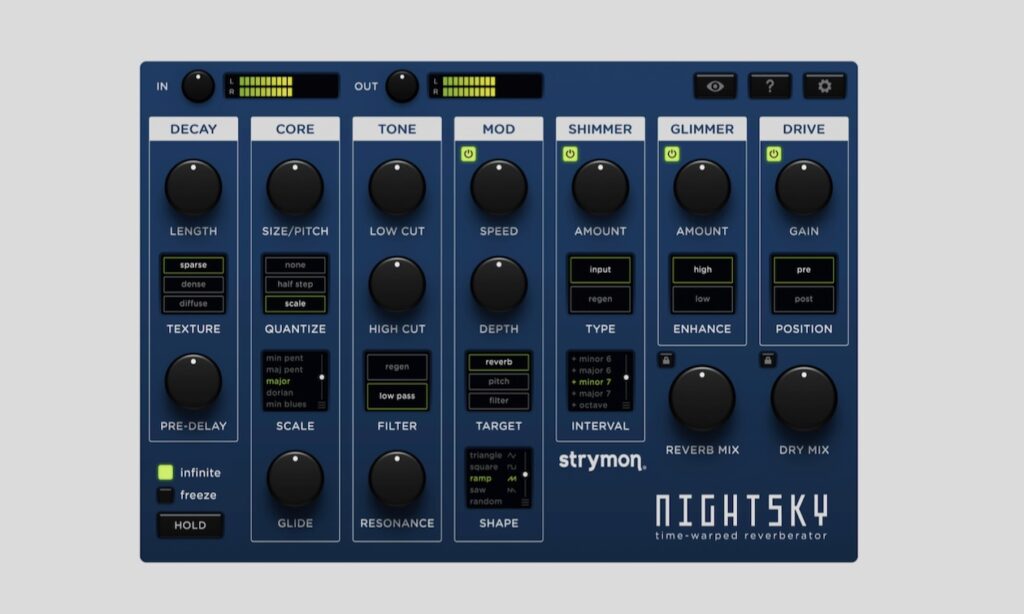1024x614 pixels.
Task: Open the hamburger menu on the Interval list
Action: point(626,405)
